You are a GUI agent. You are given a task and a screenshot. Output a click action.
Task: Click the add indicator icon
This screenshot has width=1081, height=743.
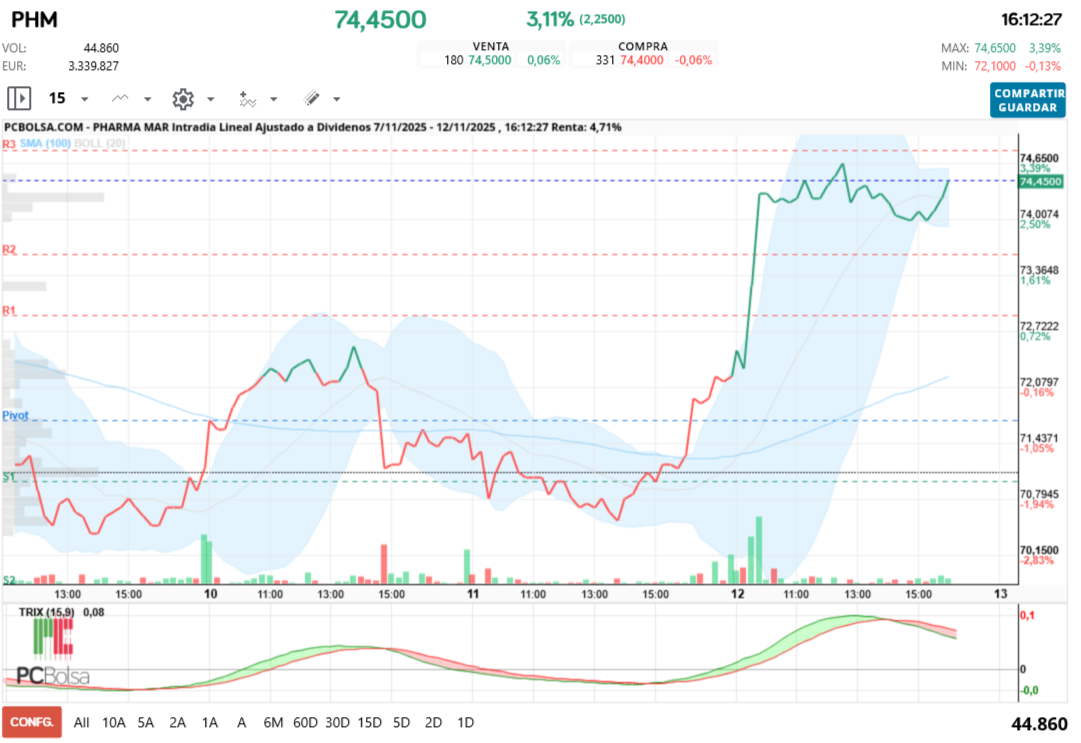(x=246, y=98)
